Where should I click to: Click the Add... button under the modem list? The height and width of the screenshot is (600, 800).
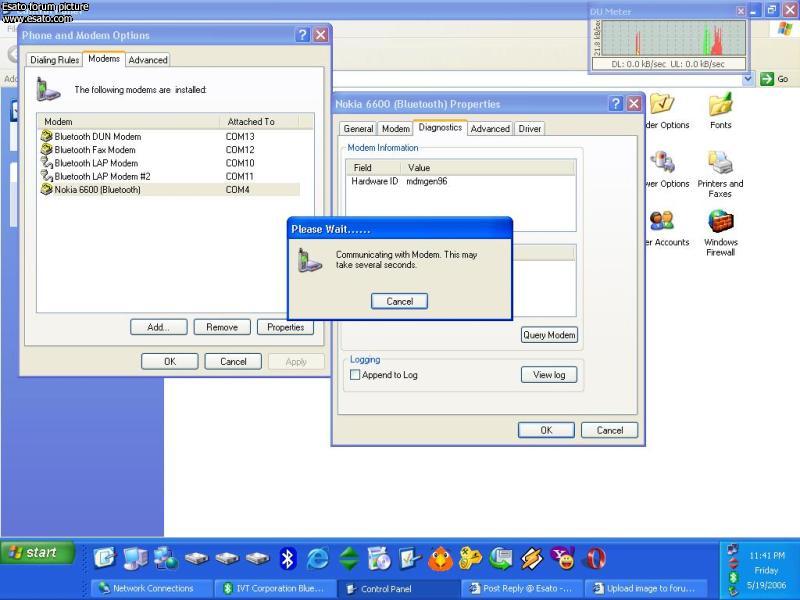[x=159, y=328]
